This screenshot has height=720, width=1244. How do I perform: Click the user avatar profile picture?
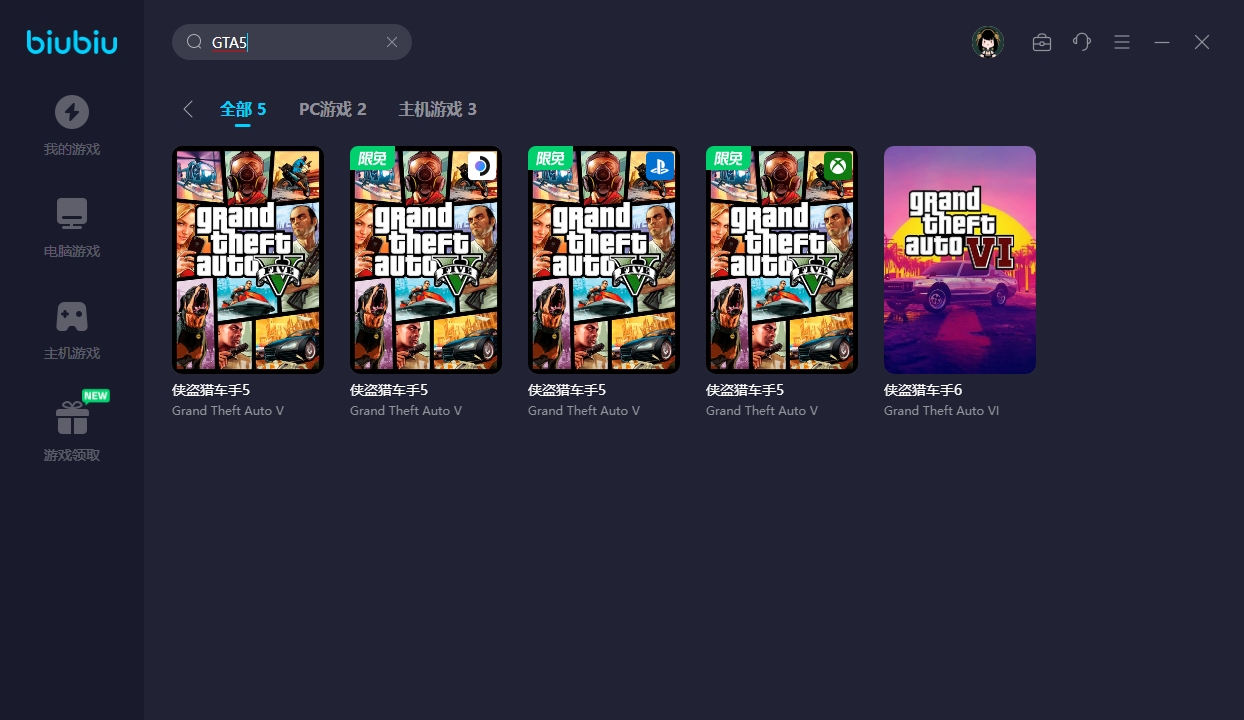coord(988,42)
